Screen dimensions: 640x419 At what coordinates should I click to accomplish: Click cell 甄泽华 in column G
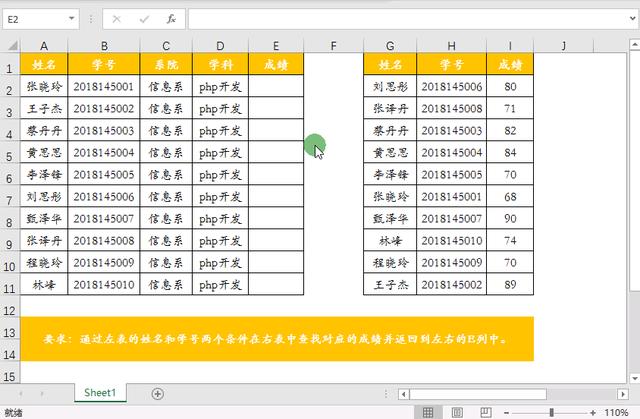[390, 218]
